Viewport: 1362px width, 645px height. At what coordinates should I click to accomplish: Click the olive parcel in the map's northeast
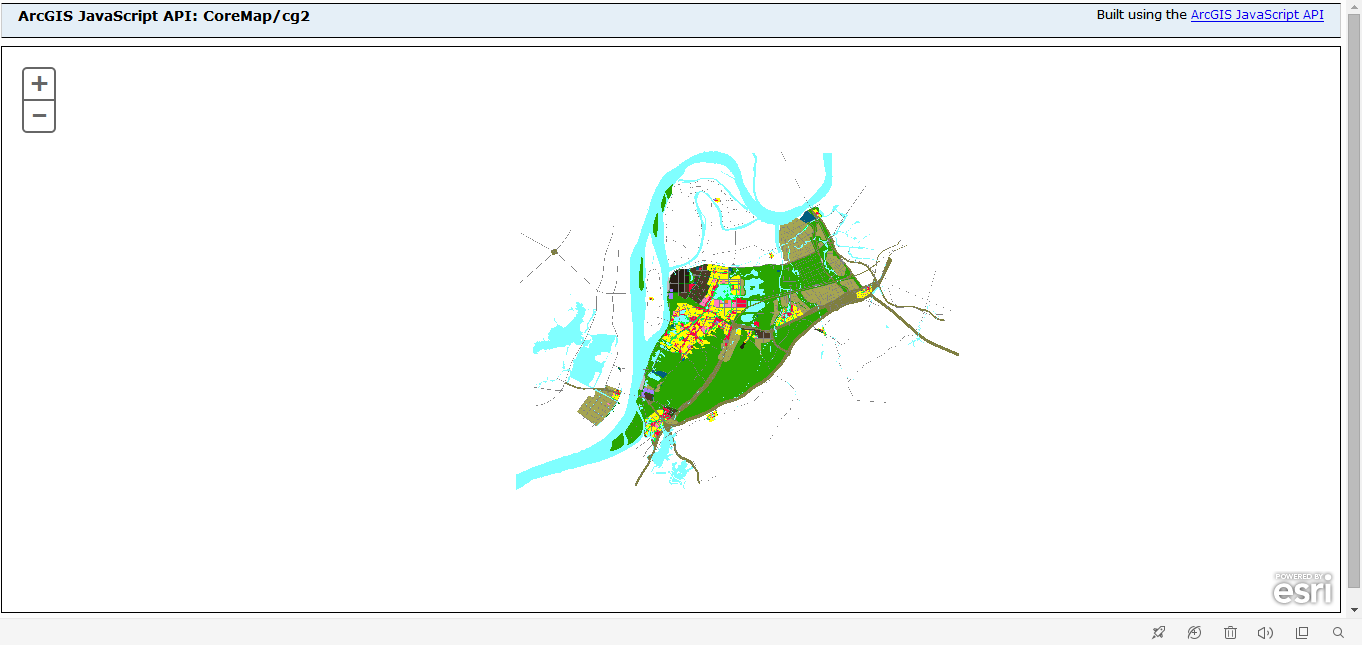point(797,240)
